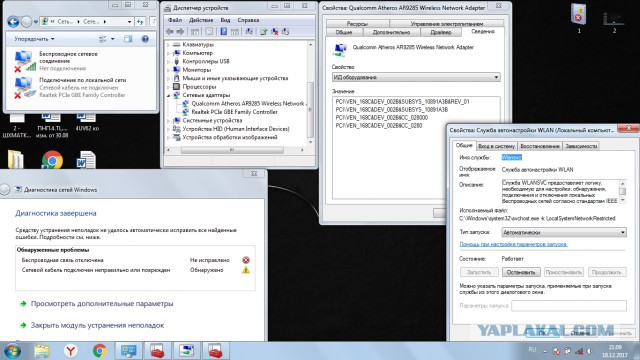
Task: Select Qualcomm Atheros AR9285 in device tree
Action: click(x=244, y=104)
